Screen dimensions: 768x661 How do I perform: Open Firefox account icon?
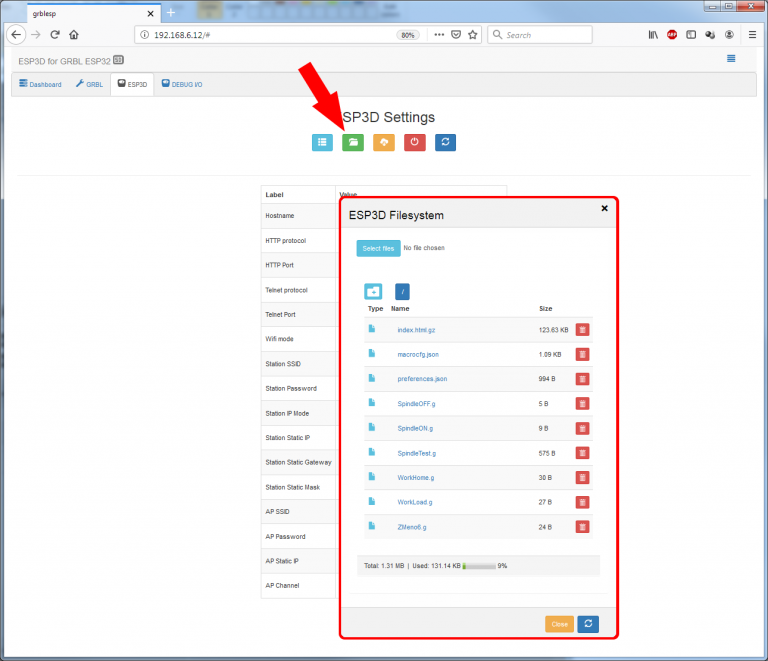729,35
